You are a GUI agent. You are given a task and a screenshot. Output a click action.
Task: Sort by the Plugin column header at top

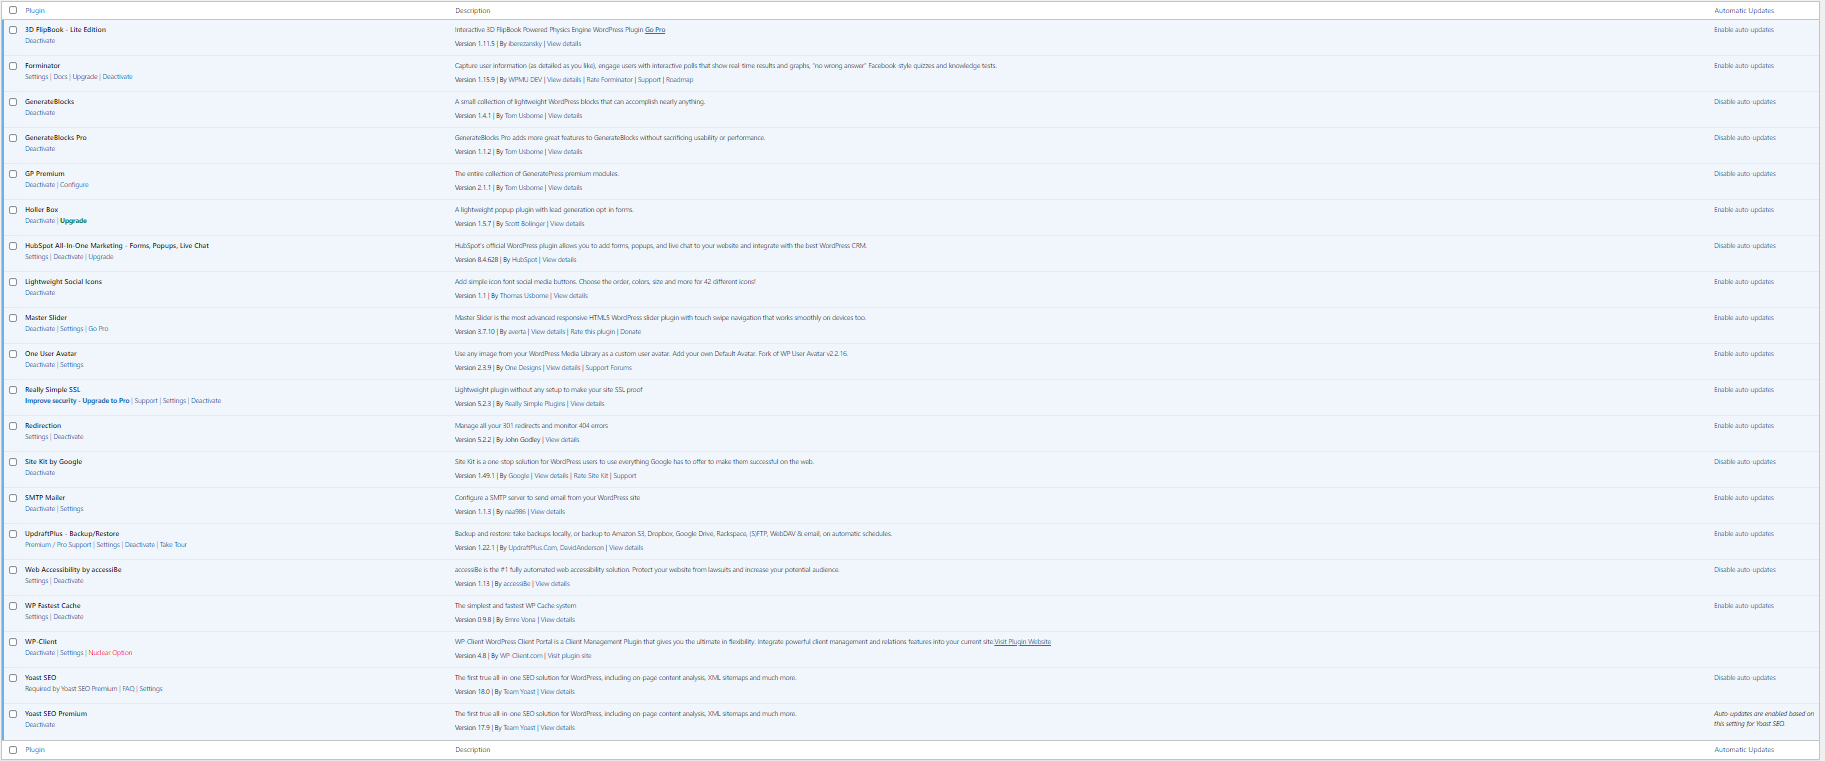coord(35,10)
